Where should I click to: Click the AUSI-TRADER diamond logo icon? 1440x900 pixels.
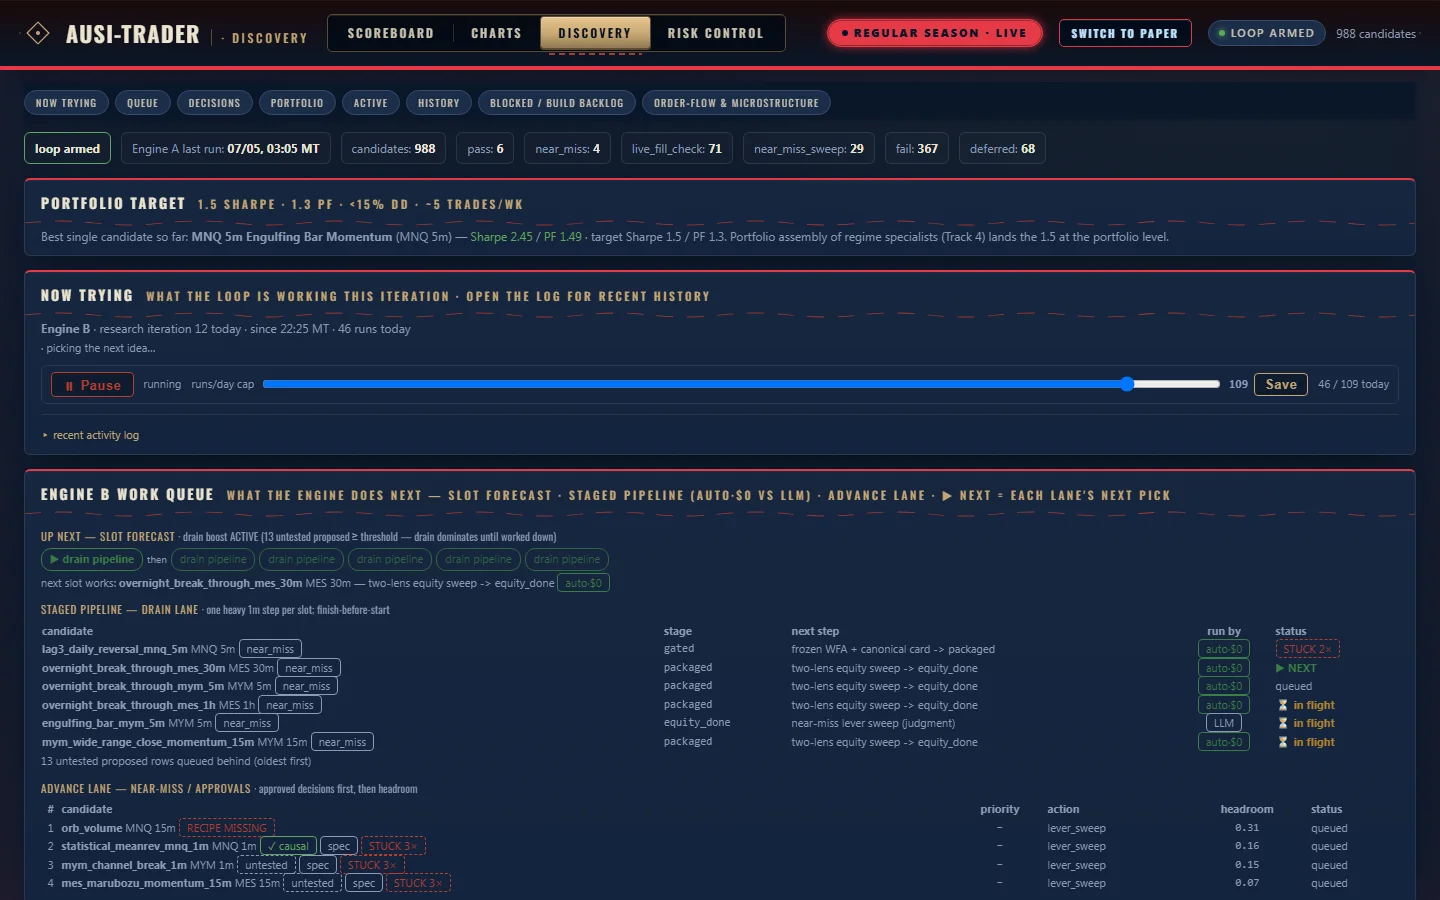(x=37, y=33)
